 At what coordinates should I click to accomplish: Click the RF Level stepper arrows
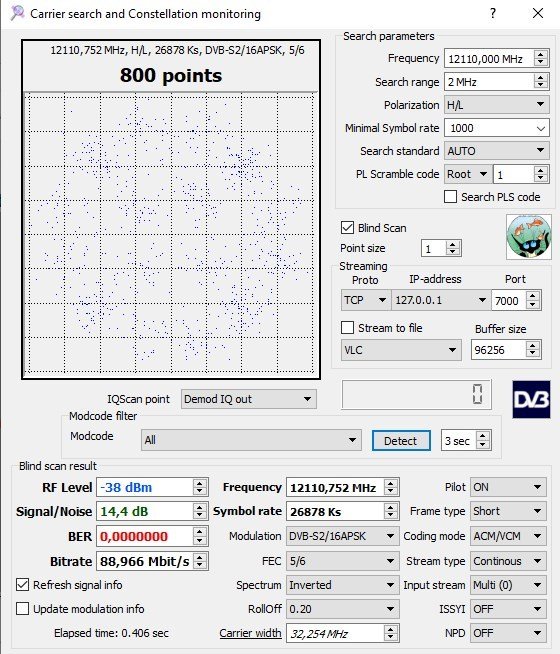coord(200,487)
